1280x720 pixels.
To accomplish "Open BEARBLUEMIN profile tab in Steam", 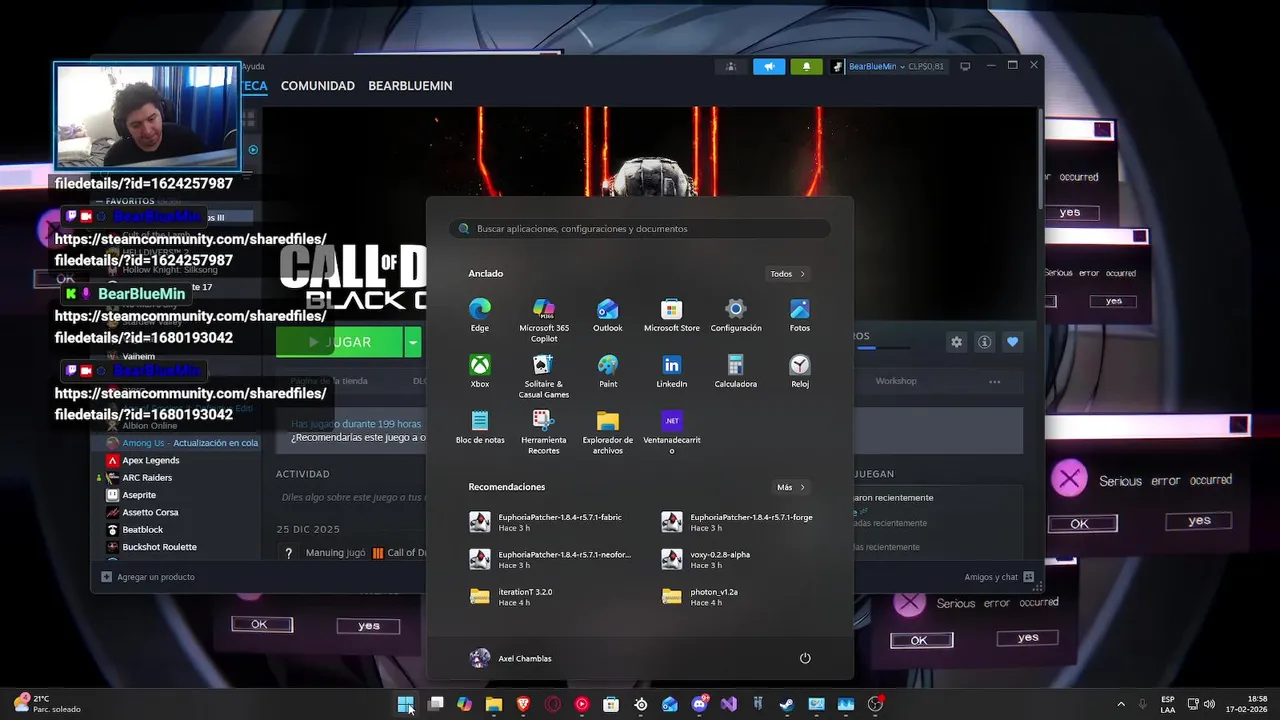I will [x=410, y=86].
